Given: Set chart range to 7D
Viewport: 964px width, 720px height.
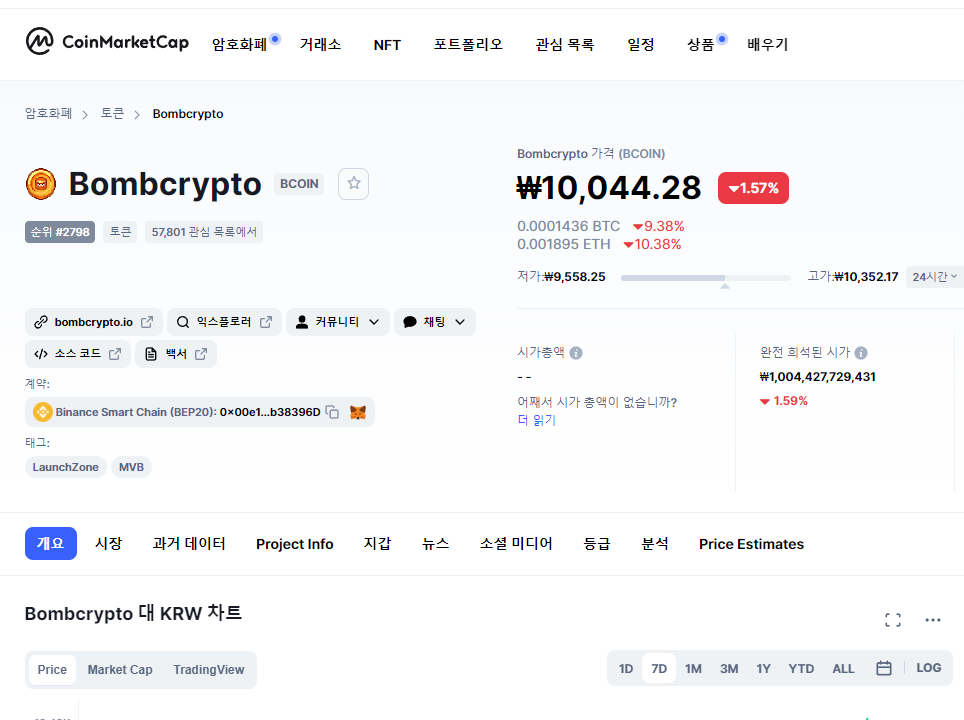Looking at the screenshot, I should pyautogui.click(x=659, y=668).
